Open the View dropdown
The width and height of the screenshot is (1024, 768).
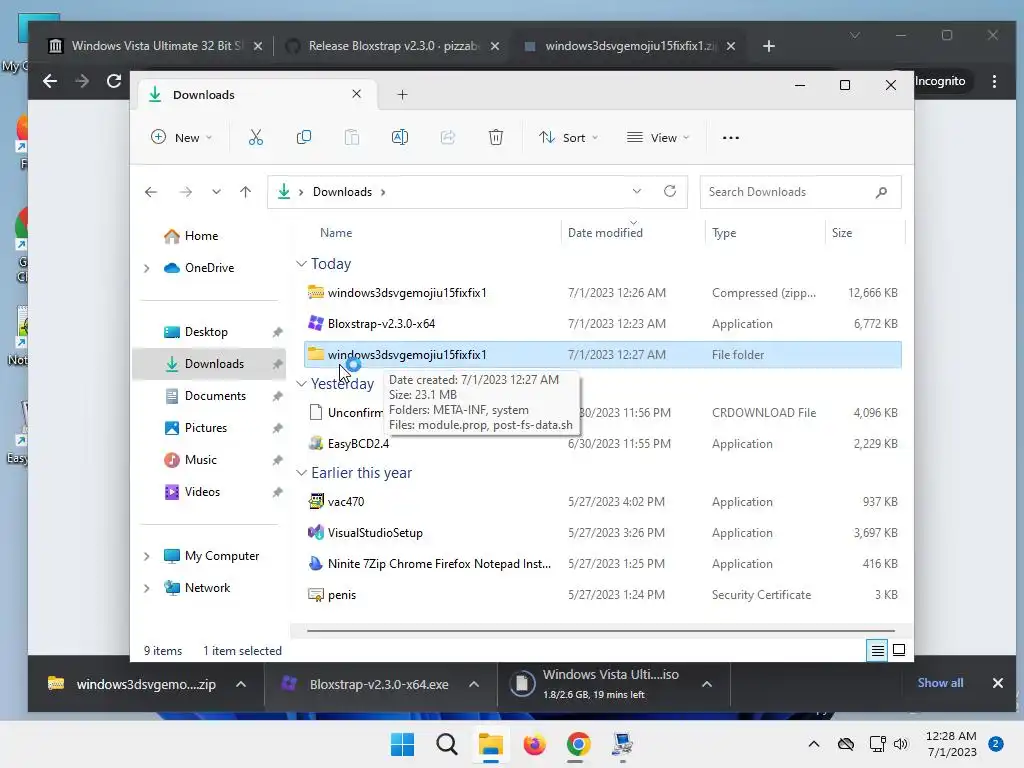[658, 138]
